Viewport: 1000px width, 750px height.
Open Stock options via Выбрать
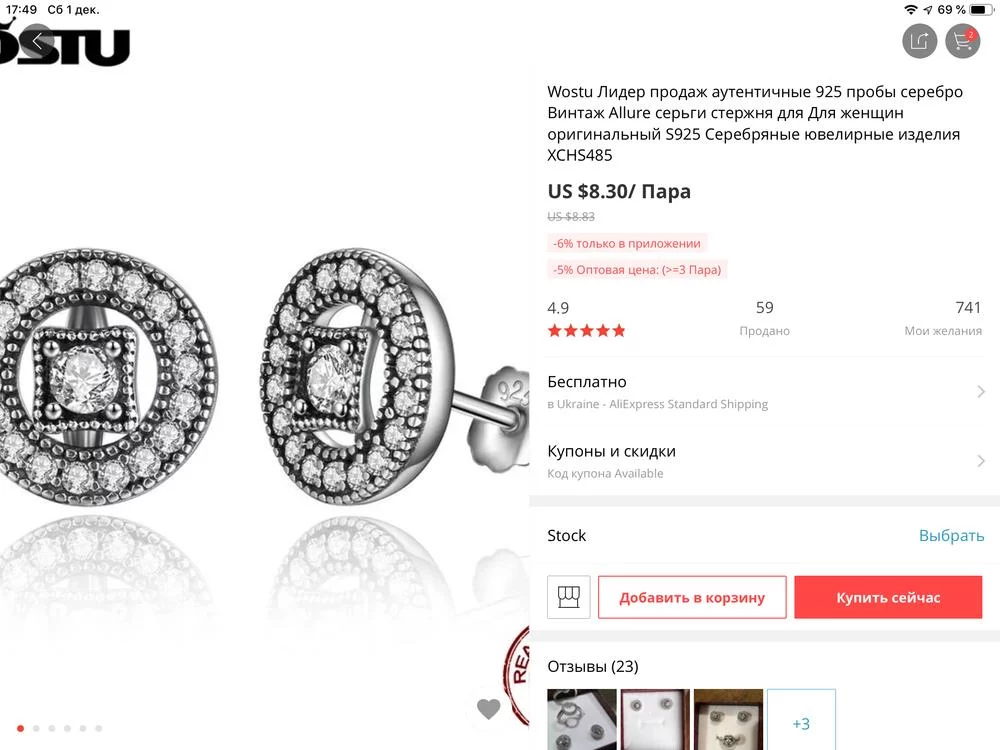(x=951, y=536)
